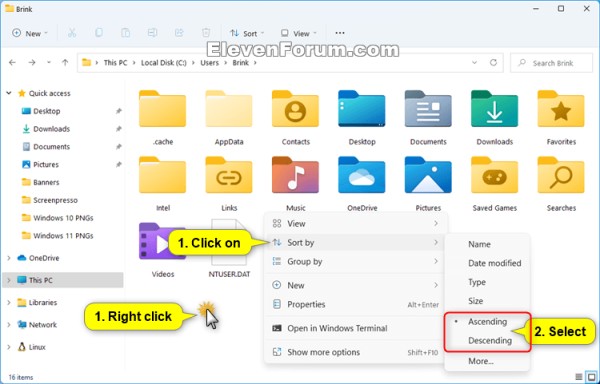This screenshot has height=384, width=600.
Task: Open the New dropdown in toolbar
Action: click(30, 33)
